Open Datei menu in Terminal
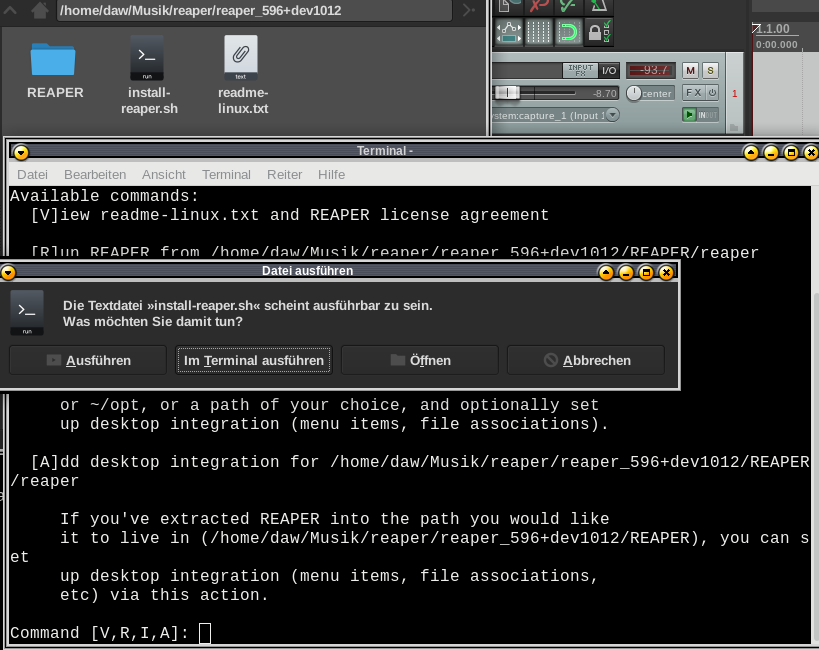This screenshot has width=819, height=650. coord(32,175)
